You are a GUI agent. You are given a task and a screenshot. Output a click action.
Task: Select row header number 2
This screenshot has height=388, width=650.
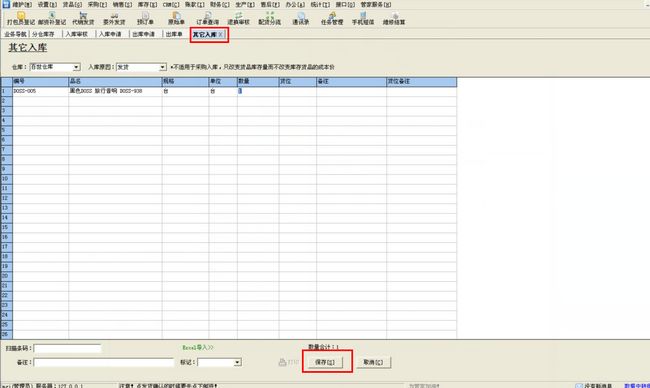pos(6,101)
